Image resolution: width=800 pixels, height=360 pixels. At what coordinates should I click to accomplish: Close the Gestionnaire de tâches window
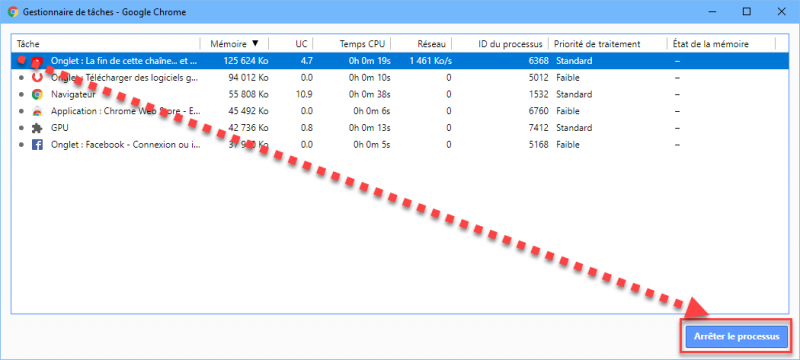click(x=781, y=12)
